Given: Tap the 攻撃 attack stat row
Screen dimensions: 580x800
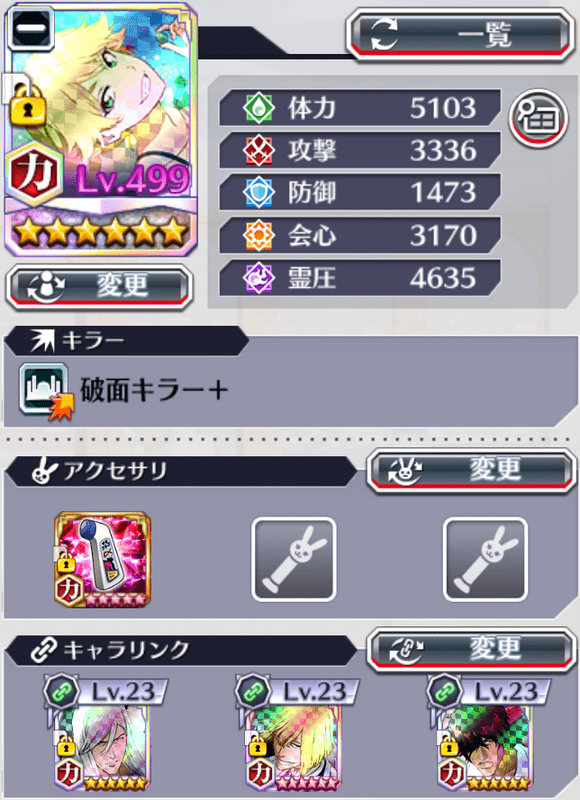Looking at the screenshot, I should 360,151.
